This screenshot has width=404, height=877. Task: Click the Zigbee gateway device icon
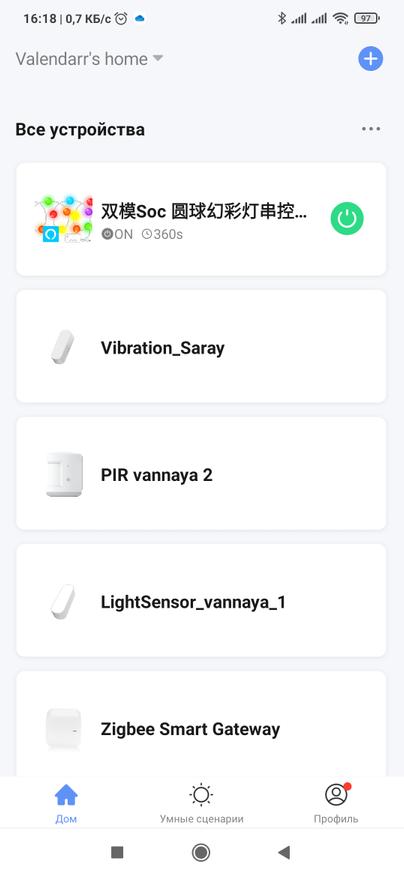(x=63, y=729)
